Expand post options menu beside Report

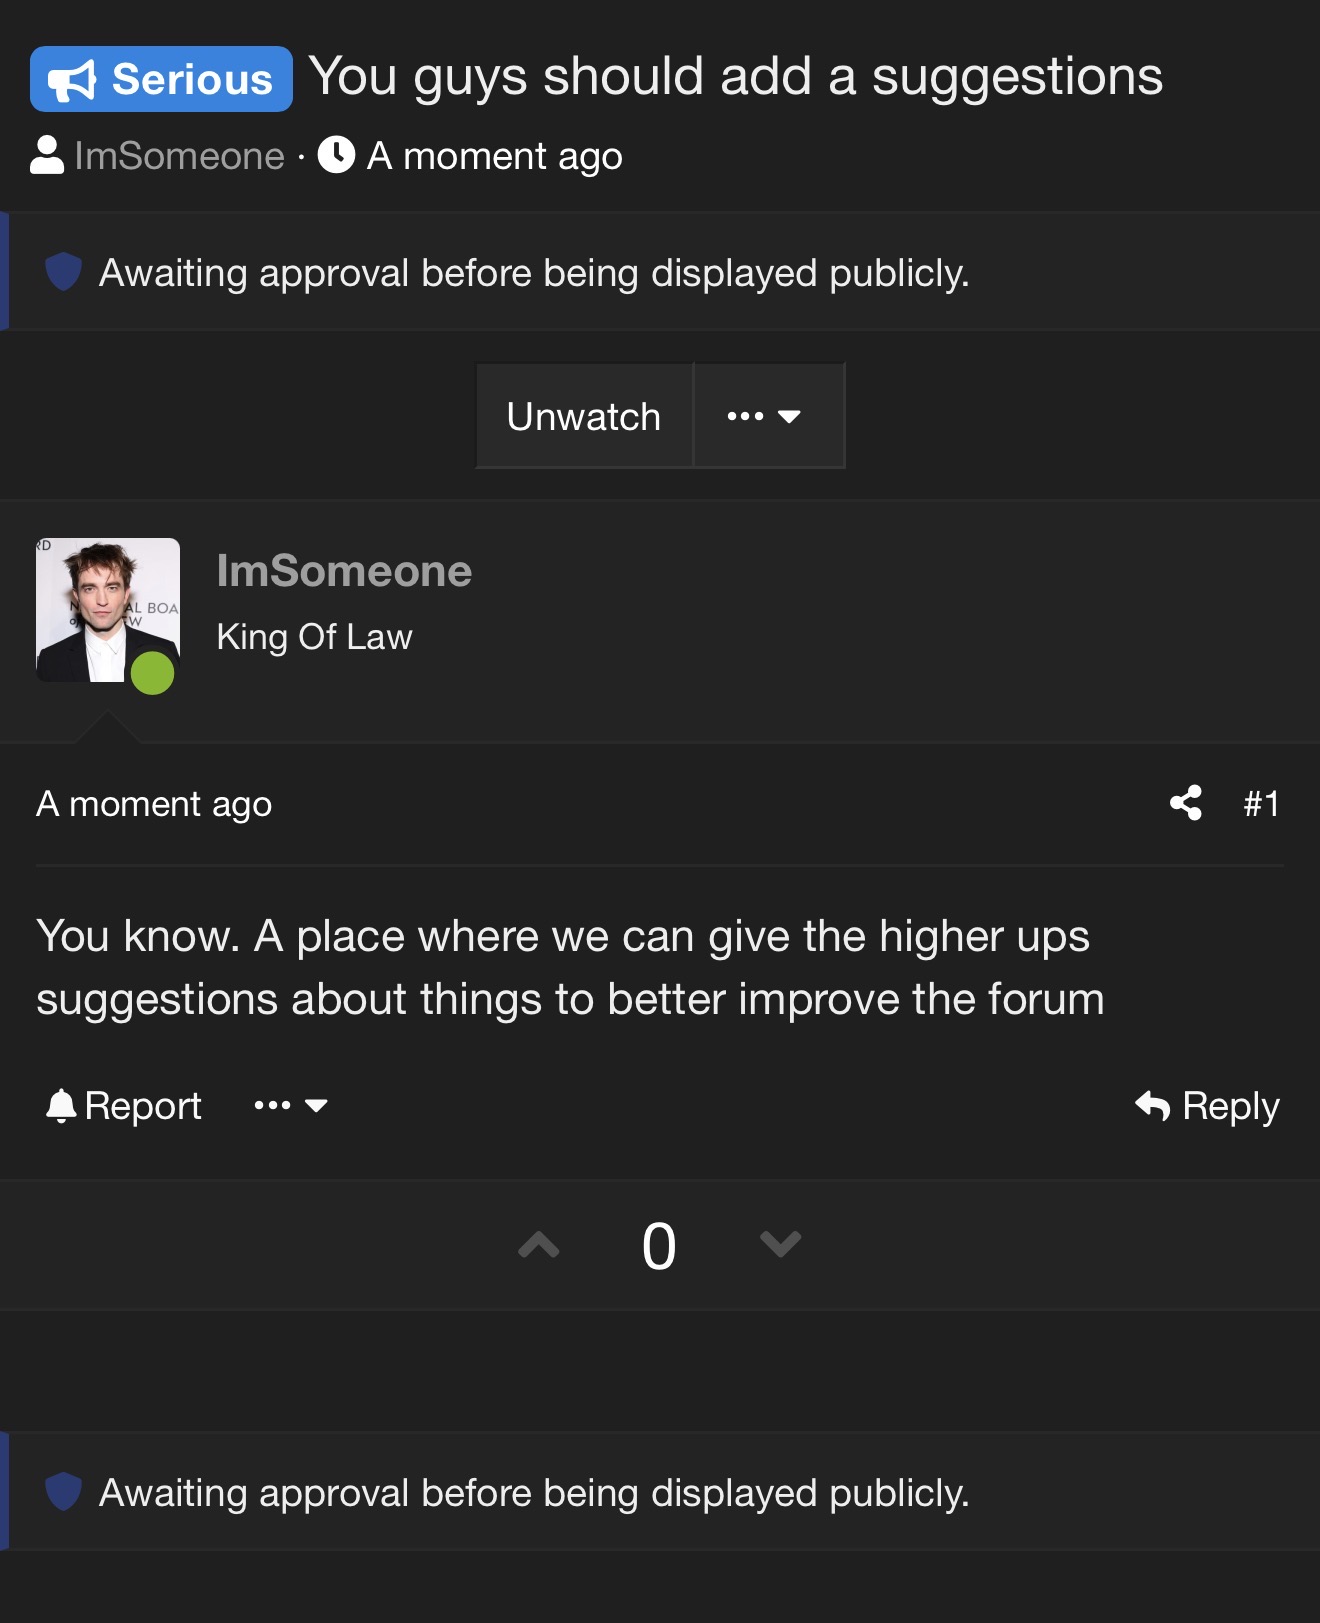(291, 1105)
